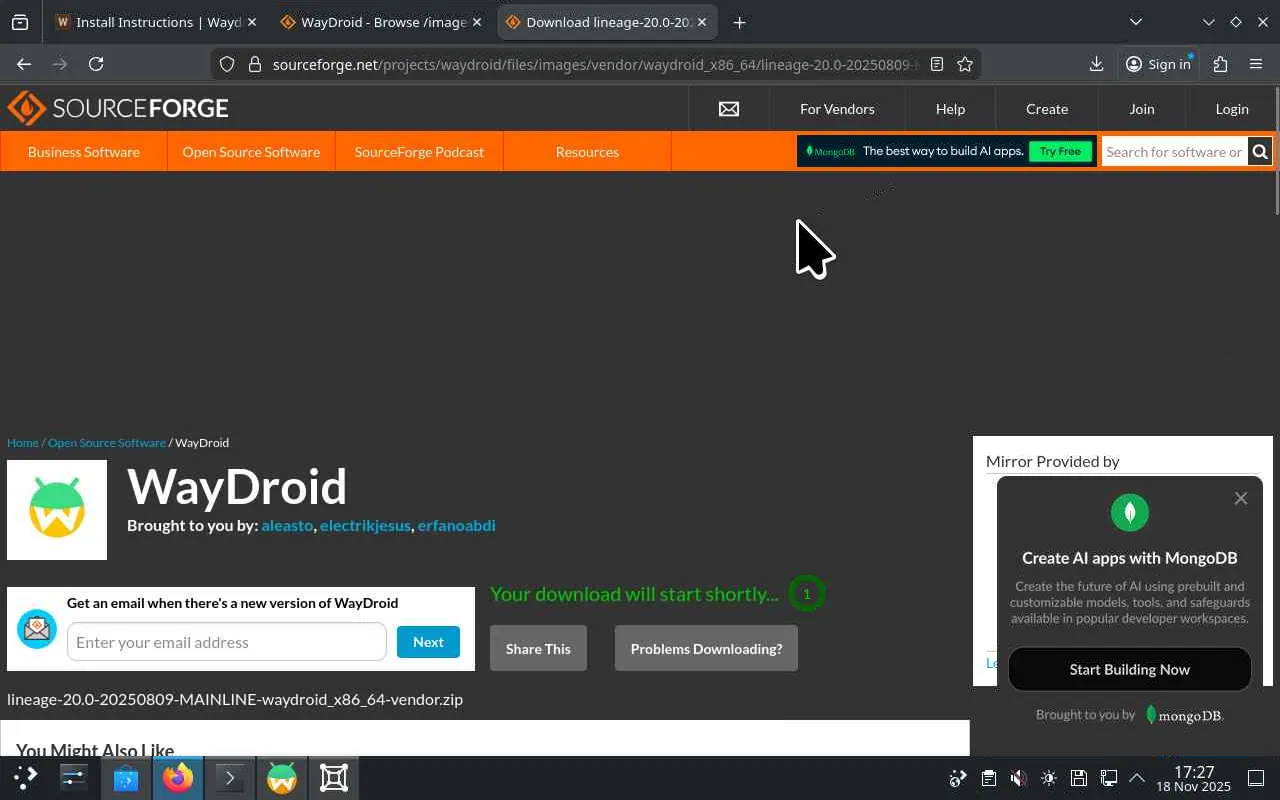The height and width of the screenshot is (800, 1280).
Task: Open the WayDroid project logo
Action: (x=57, y=510)
